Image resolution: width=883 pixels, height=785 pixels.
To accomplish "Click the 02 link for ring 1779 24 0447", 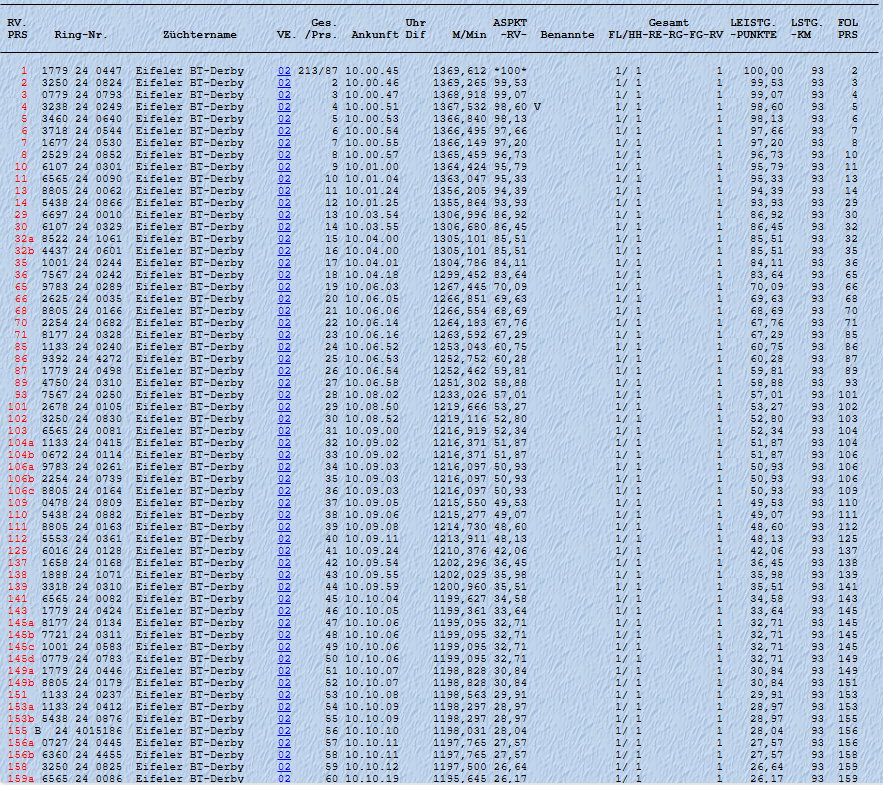I will [284, 71].
